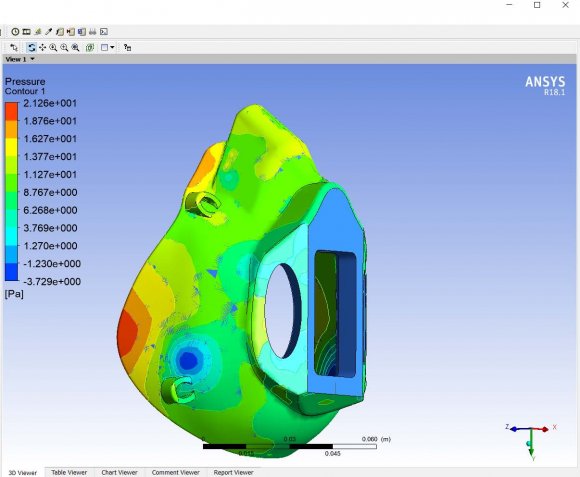The width and height of the screenshot is (580, 477).
Task: Click the question-mark viewer help icon
Action: click(x=127, y=47)
